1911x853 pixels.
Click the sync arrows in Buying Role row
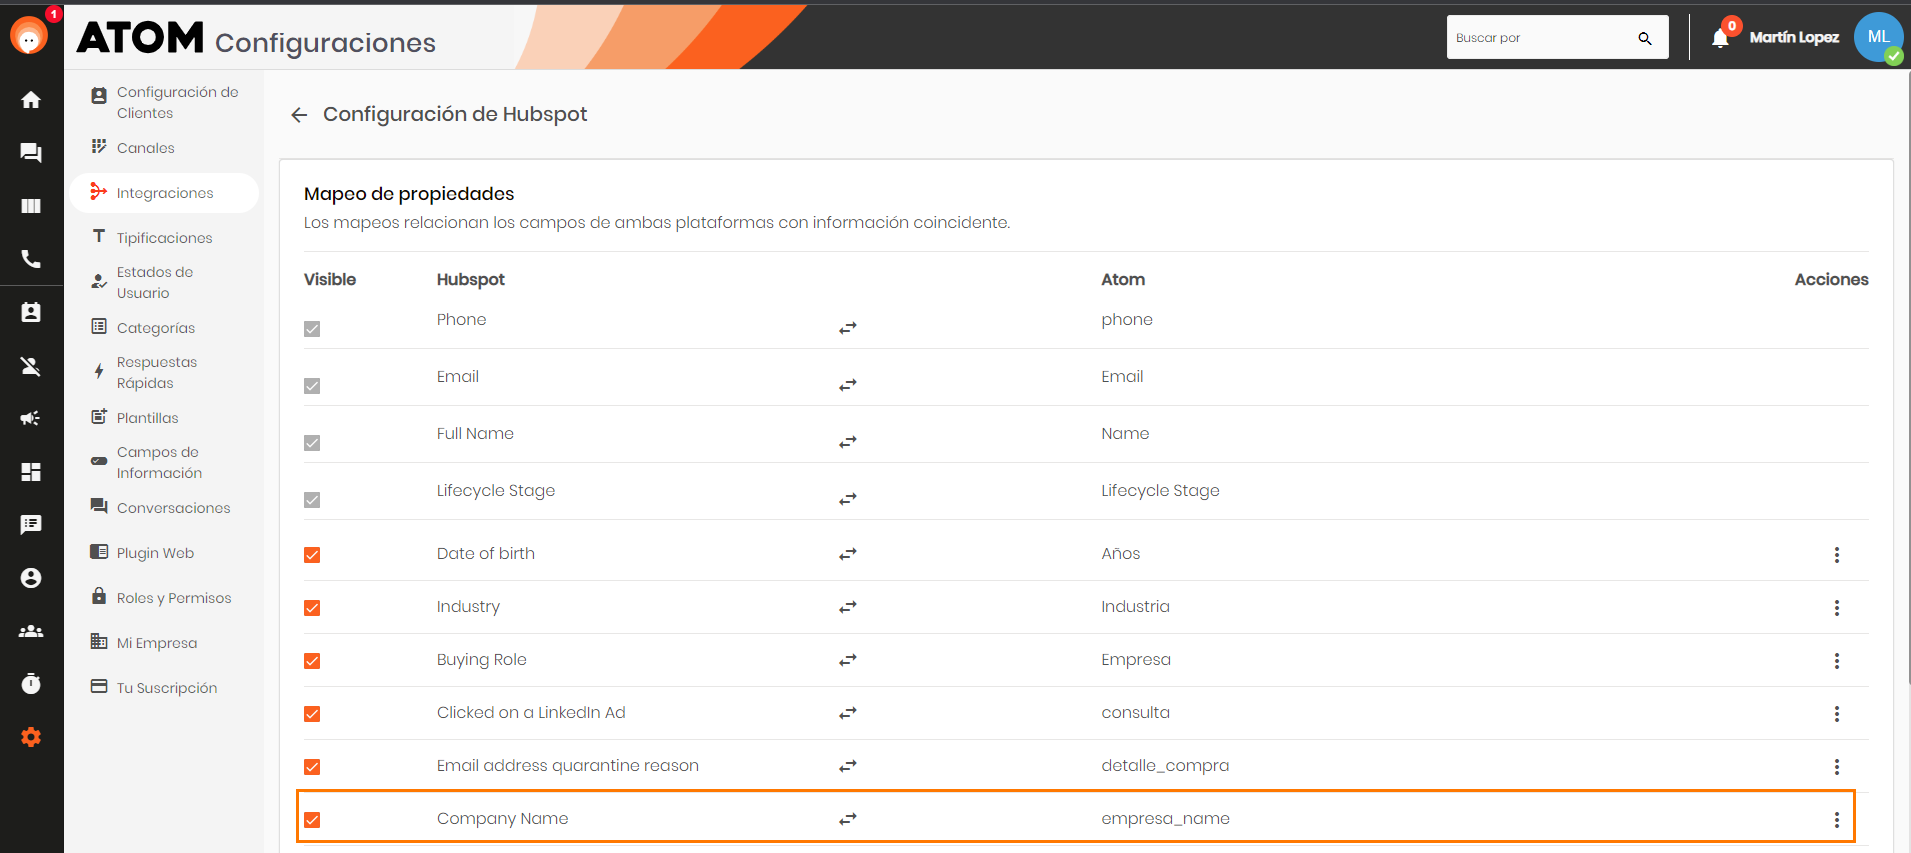(x=848, y=660)
